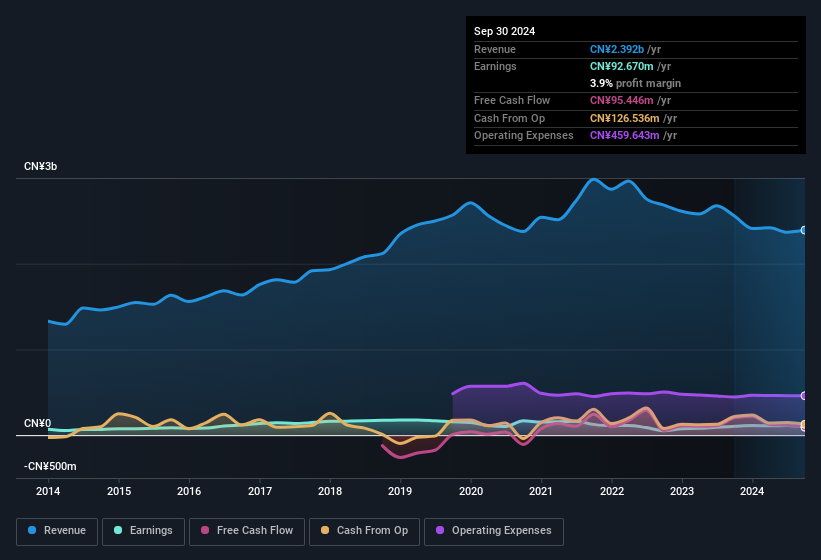Image resolution: width=821 pixels, height=560 pixels.
Task: Click the 2018 year on the axis
Action: click(330, 491)
